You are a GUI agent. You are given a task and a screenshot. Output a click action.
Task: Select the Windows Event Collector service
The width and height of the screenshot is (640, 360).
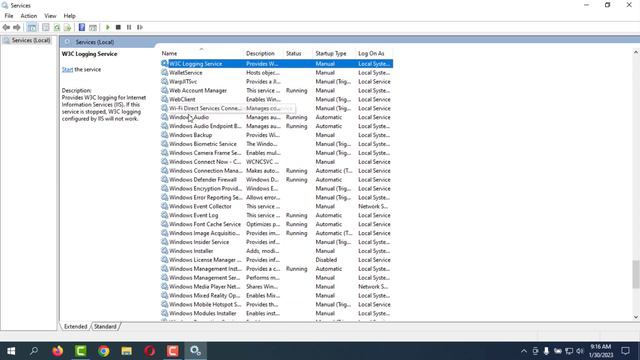[x=276, y=207]
